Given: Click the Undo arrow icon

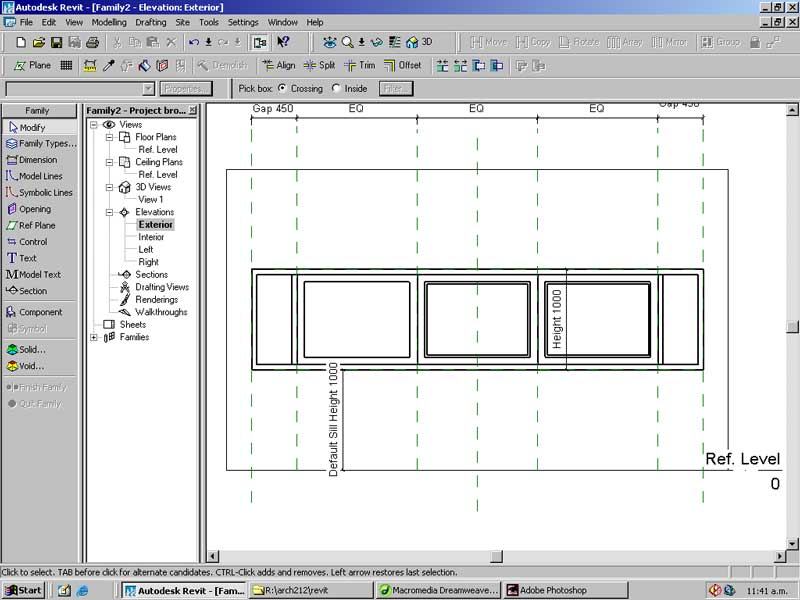Looking at the screenshot, I should [194, 43].
